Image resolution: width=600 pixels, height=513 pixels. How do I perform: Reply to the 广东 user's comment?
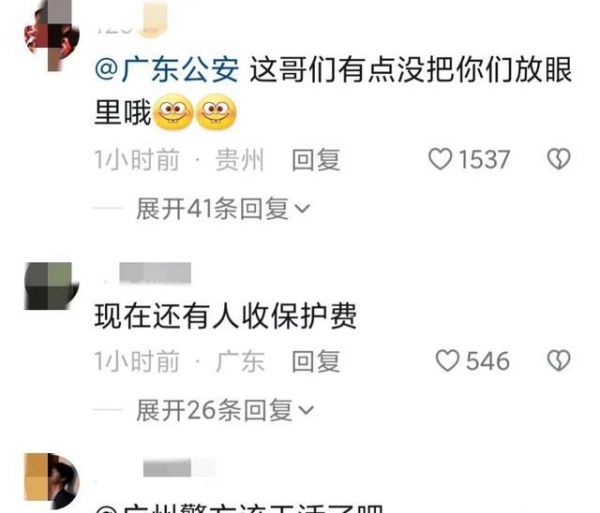(316, 361)
